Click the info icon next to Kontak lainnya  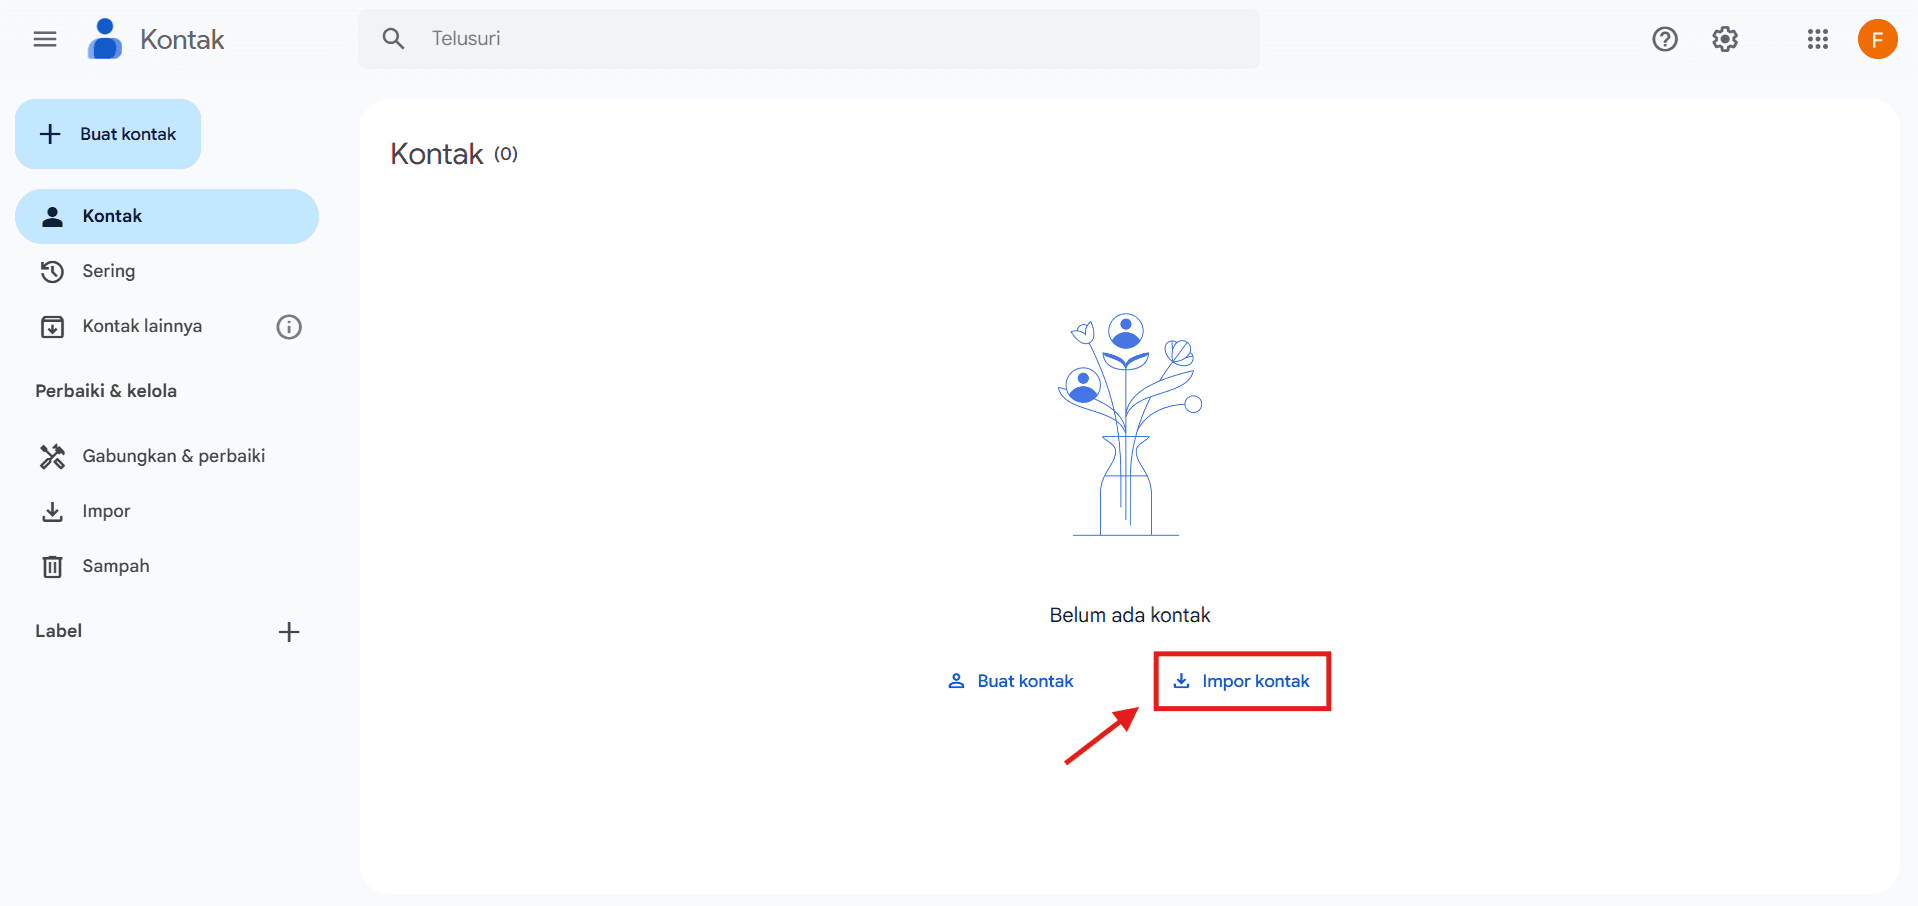click(x=288, y=326)
